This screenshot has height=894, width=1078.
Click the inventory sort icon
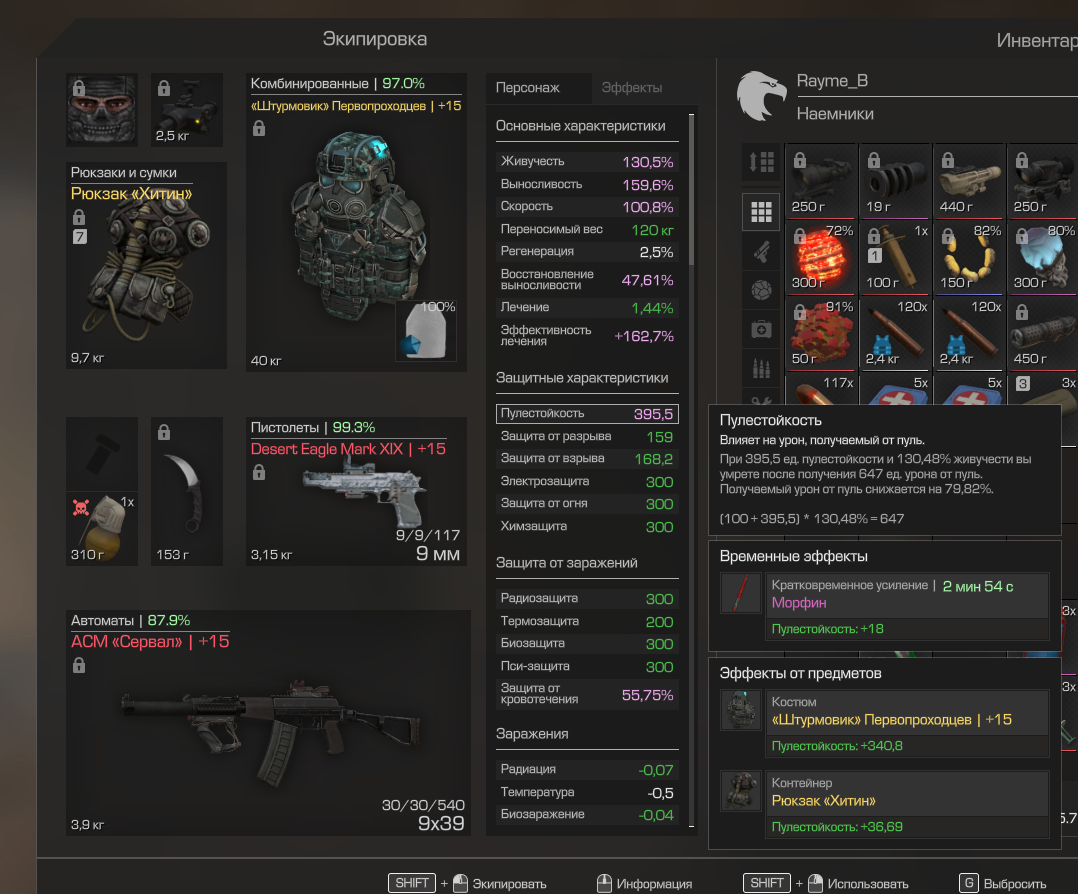pos(762,162)
